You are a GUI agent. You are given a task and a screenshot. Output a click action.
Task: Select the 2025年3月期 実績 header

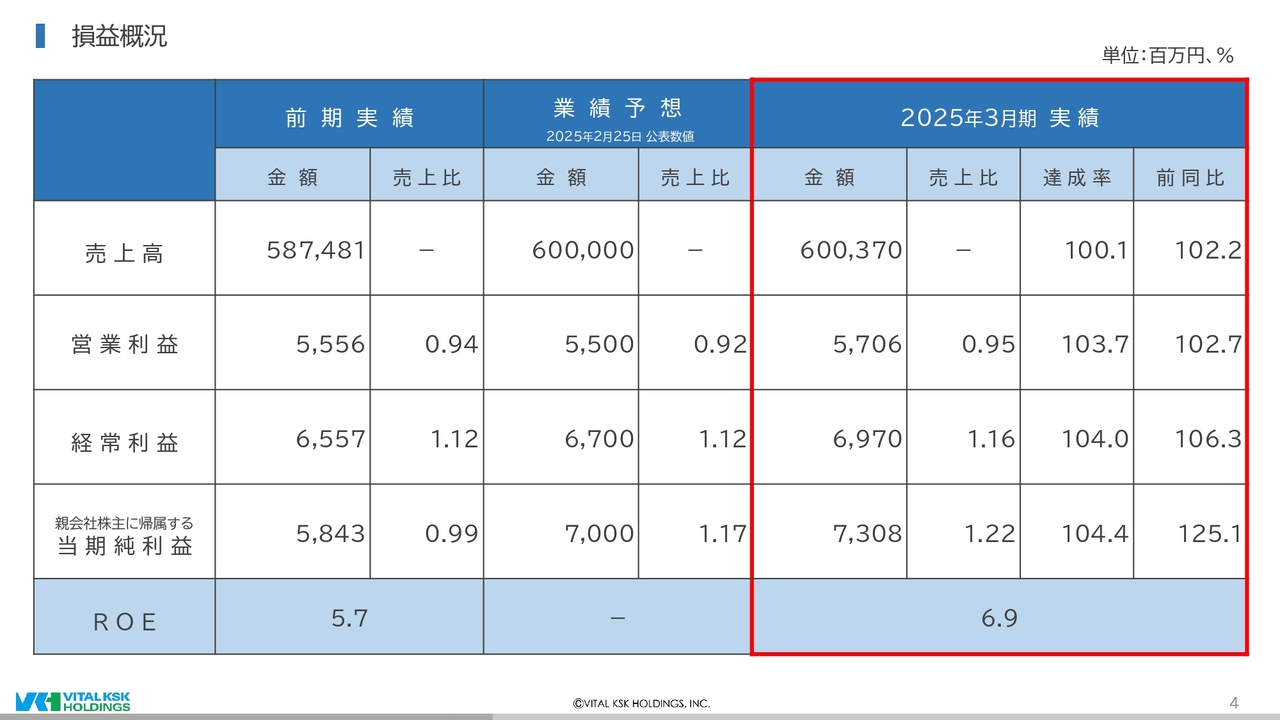point(1000,117)
